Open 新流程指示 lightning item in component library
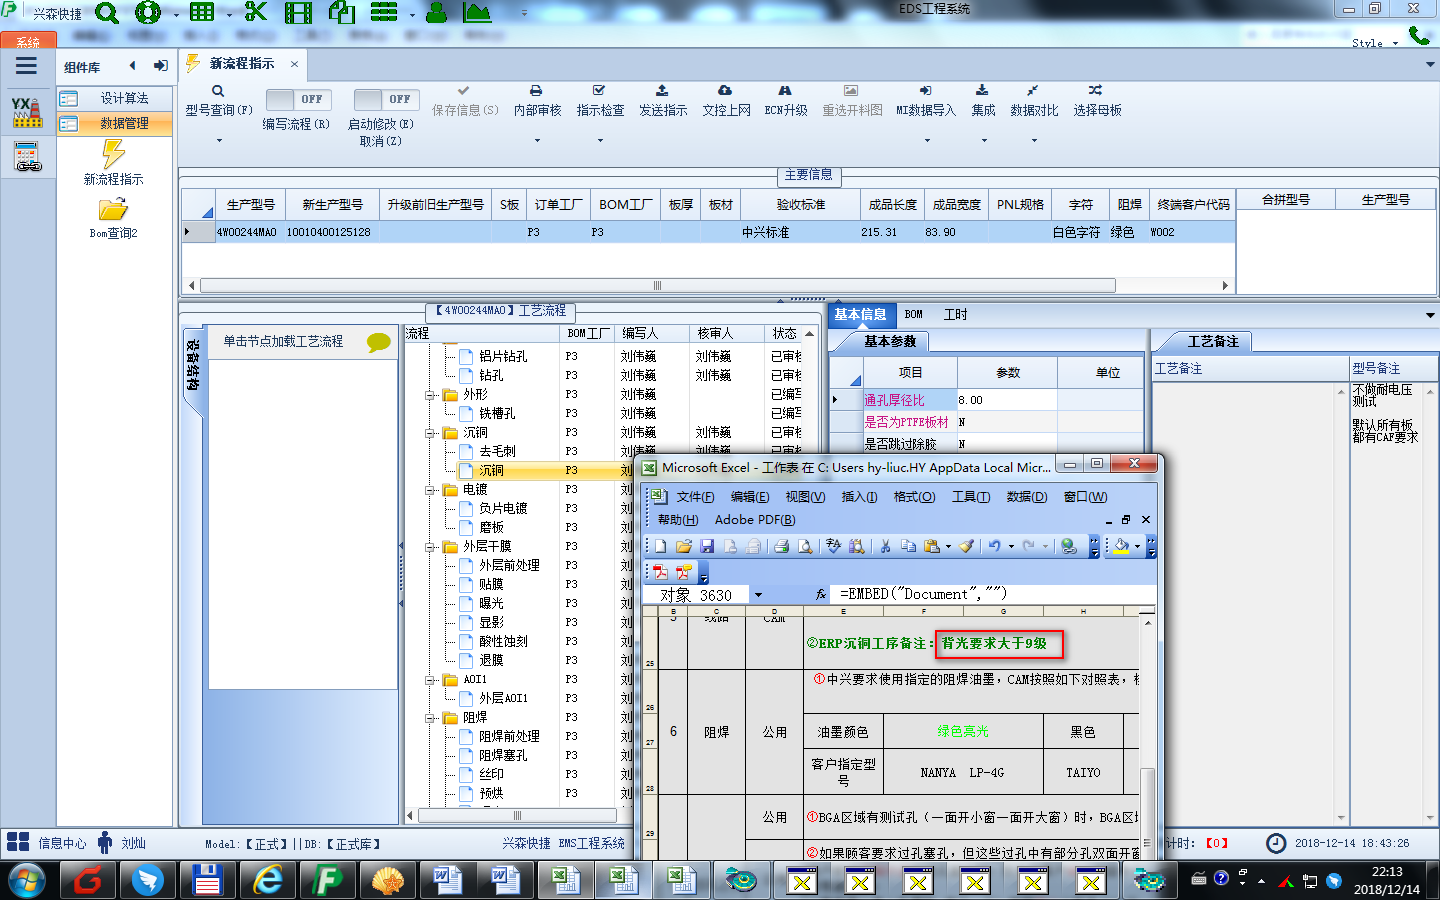 pos(113,163)
